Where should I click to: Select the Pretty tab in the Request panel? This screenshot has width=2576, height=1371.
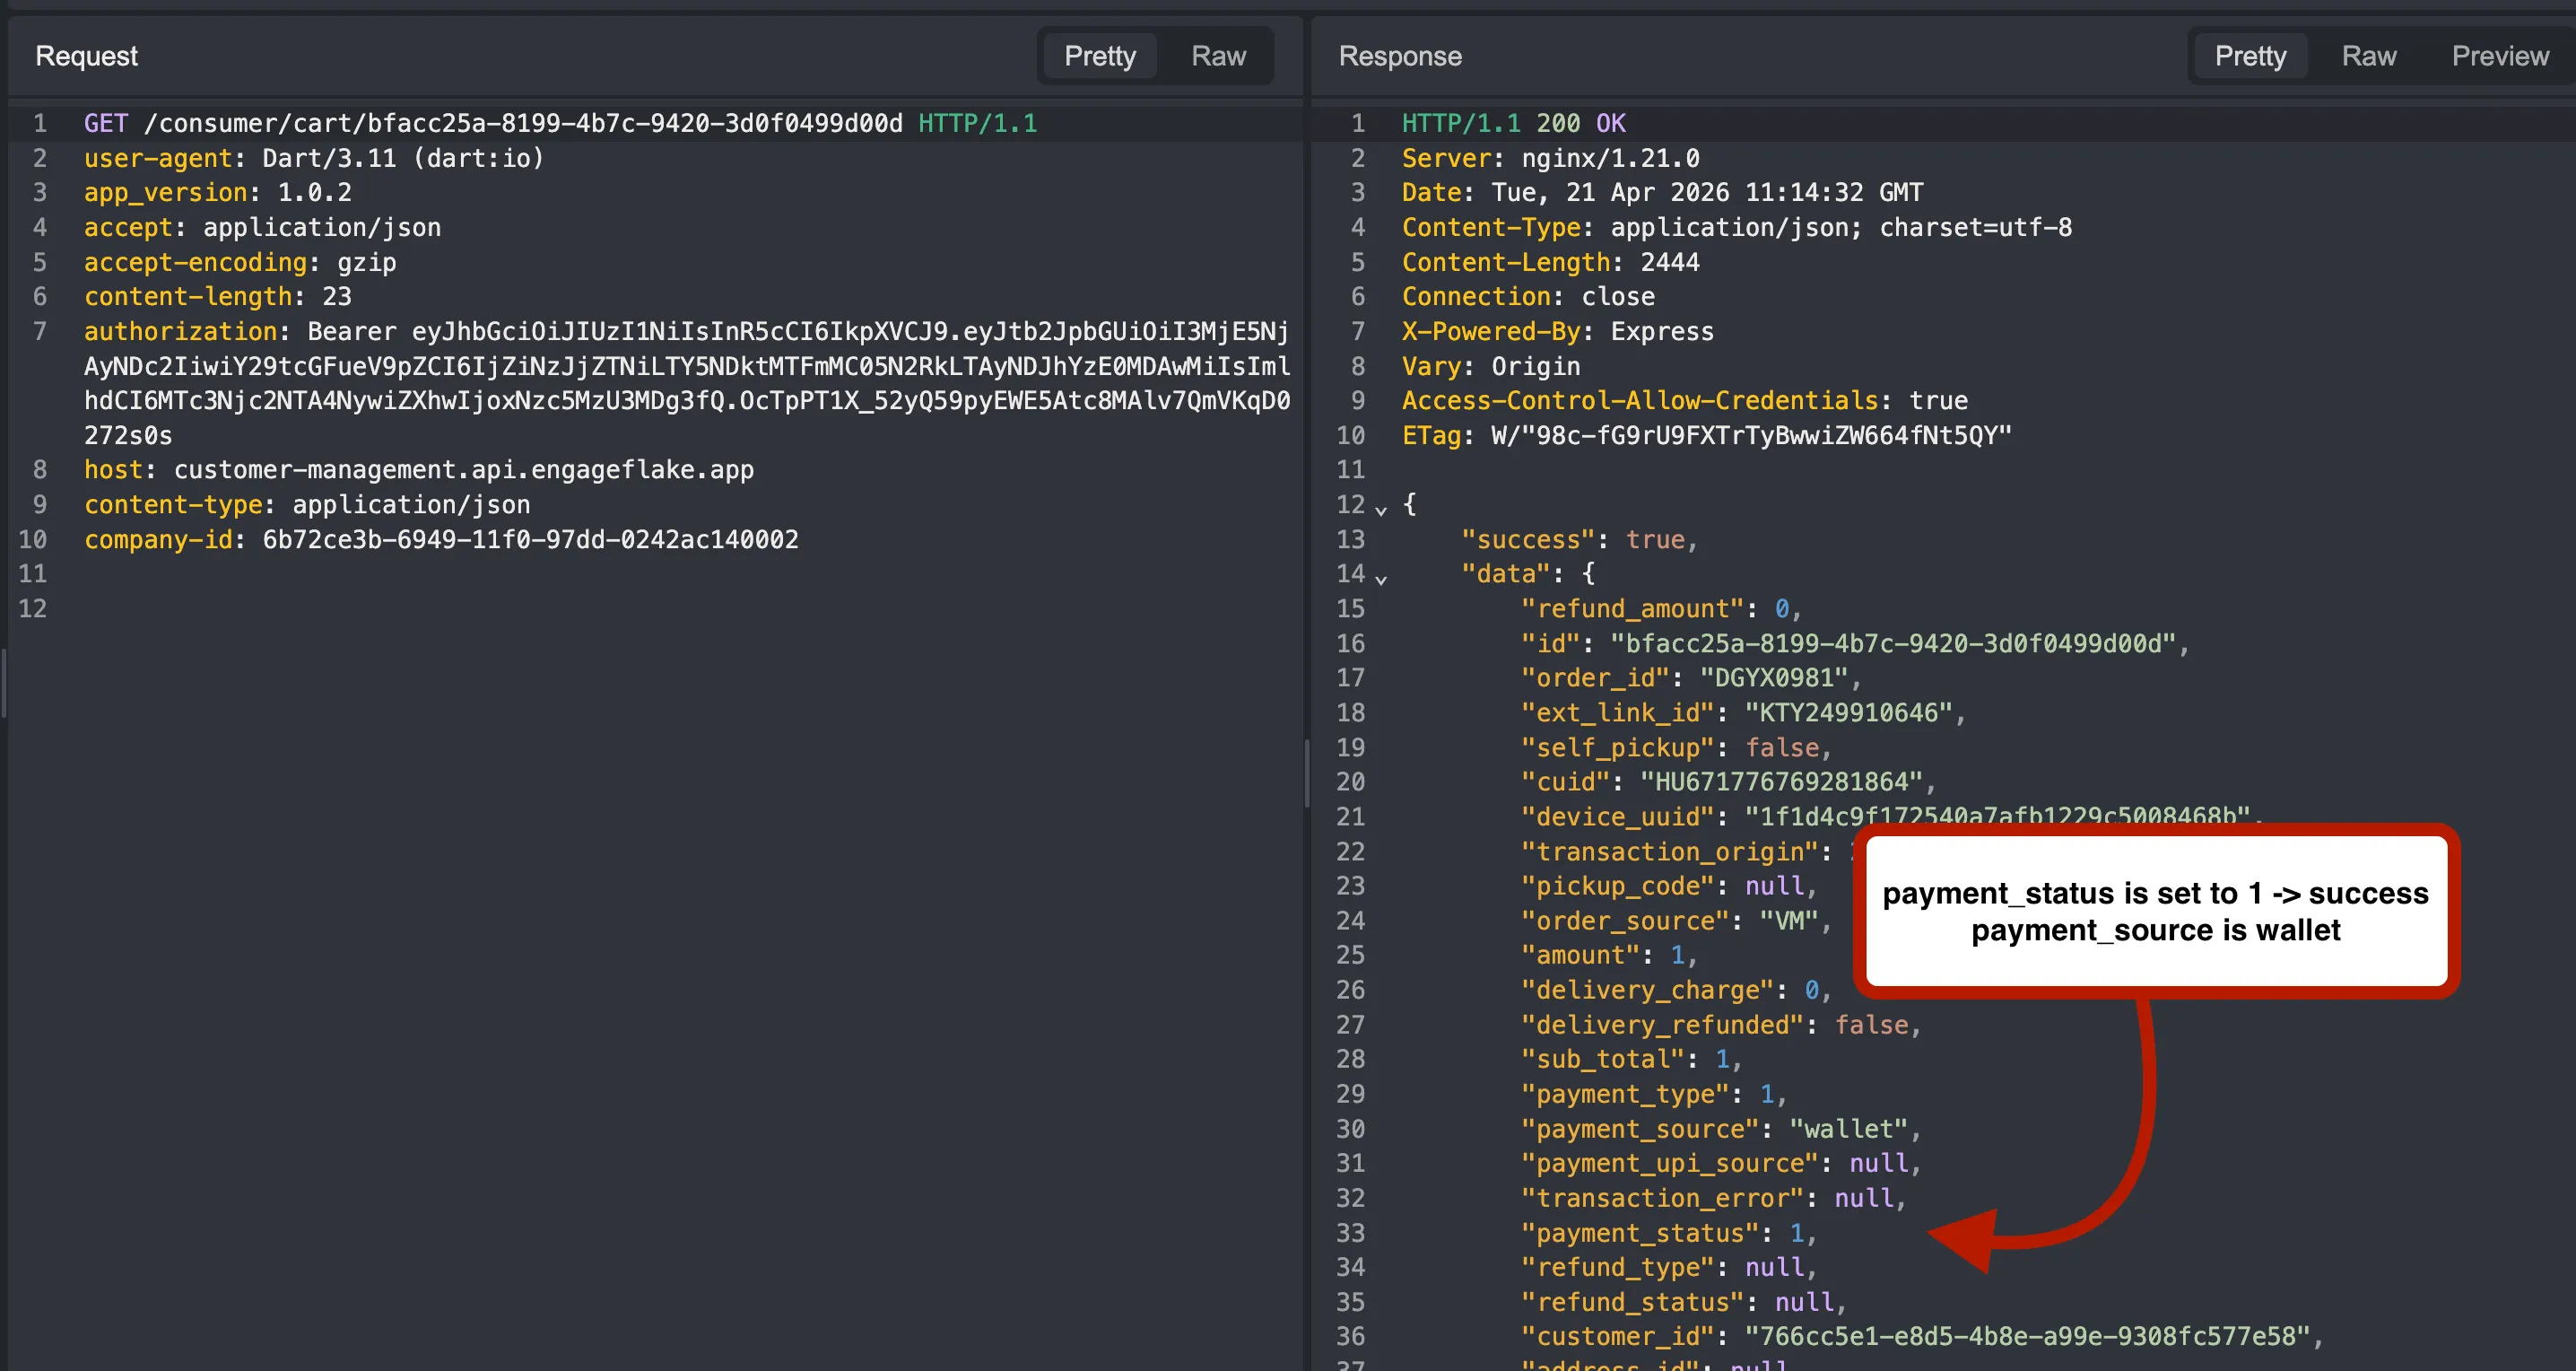point(1099,55)
